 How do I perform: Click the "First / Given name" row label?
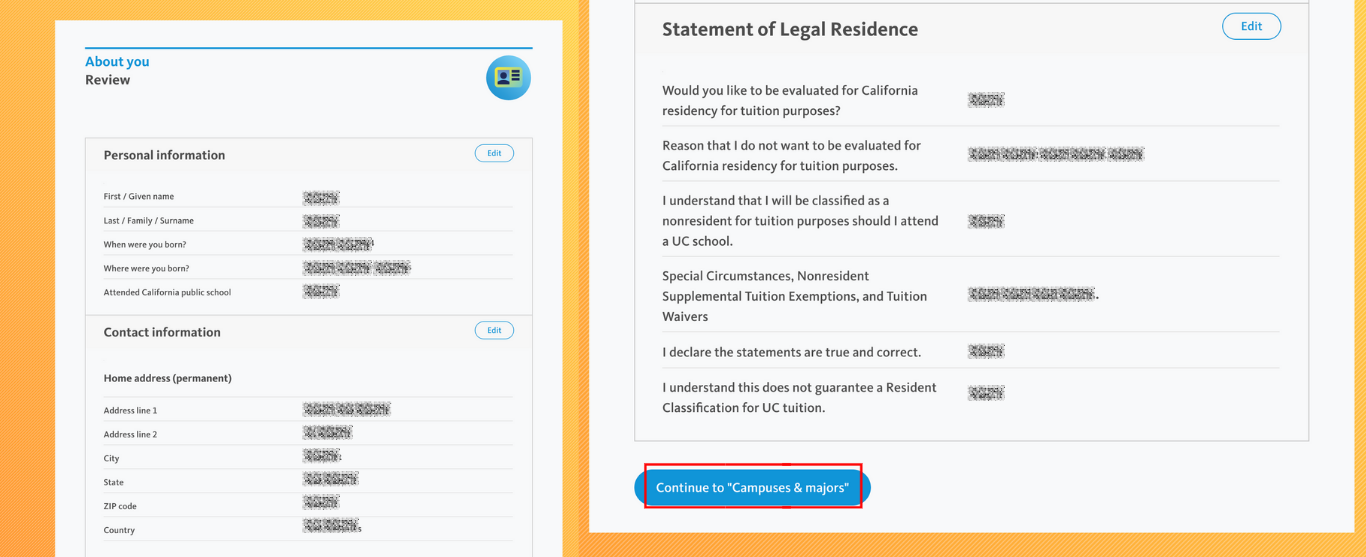[x=139, y=197]
